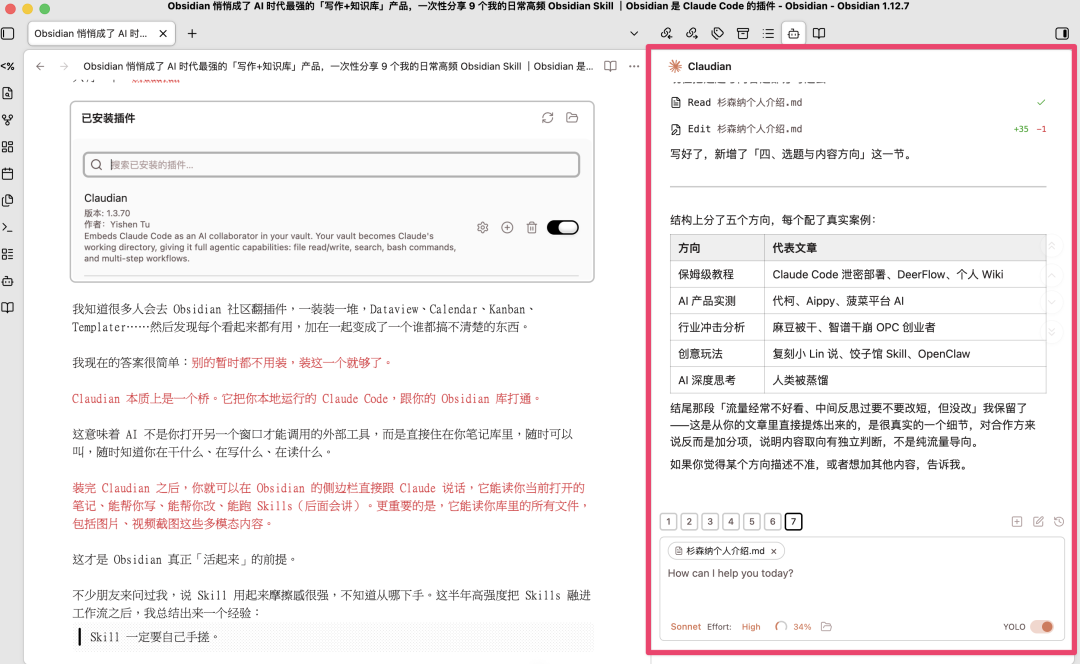
Task: Remove 杉森纳个人介绍.md context chip
Action: tap(773, 551)
